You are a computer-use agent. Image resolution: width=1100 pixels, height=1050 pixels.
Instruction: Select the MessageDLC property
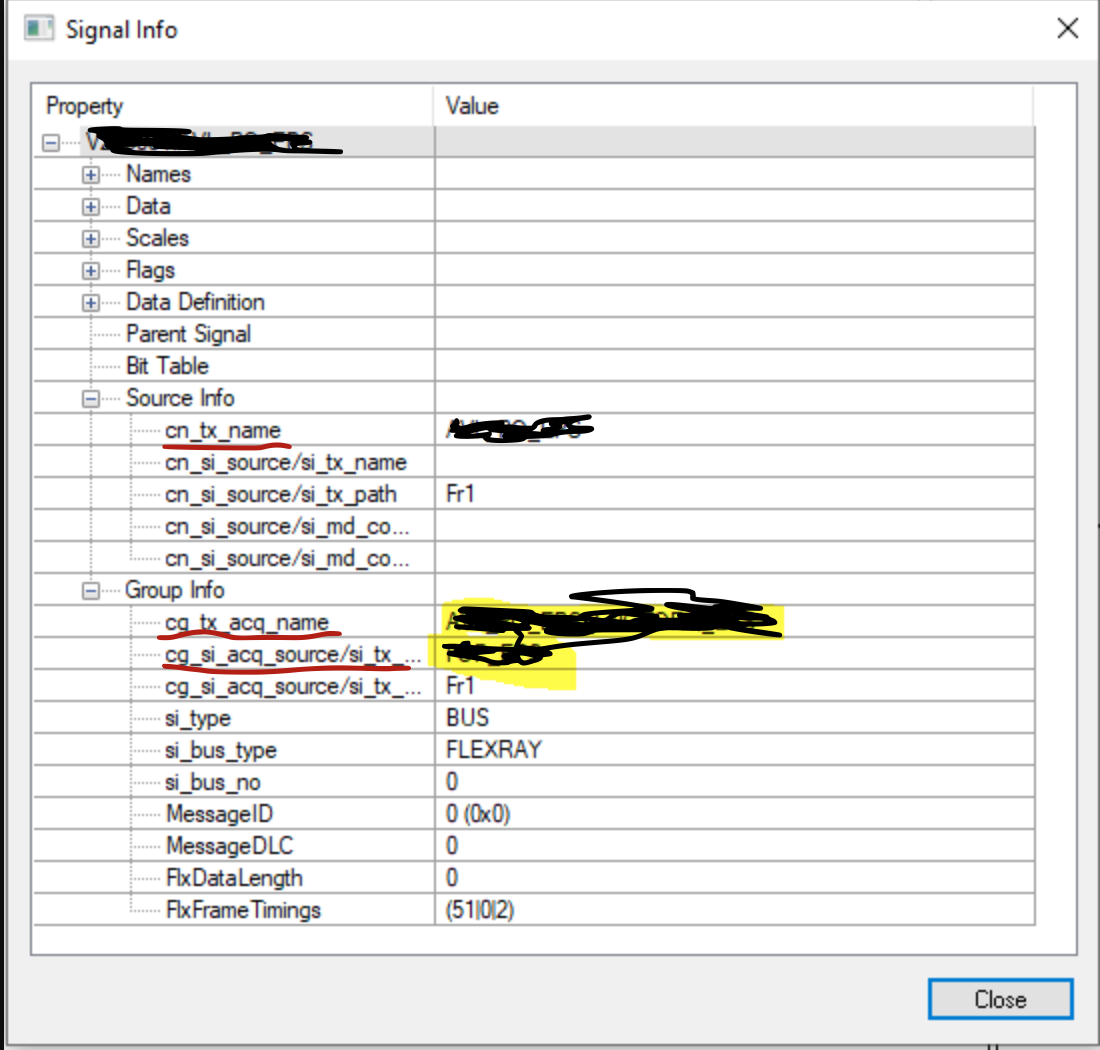[x=229, y=846]
